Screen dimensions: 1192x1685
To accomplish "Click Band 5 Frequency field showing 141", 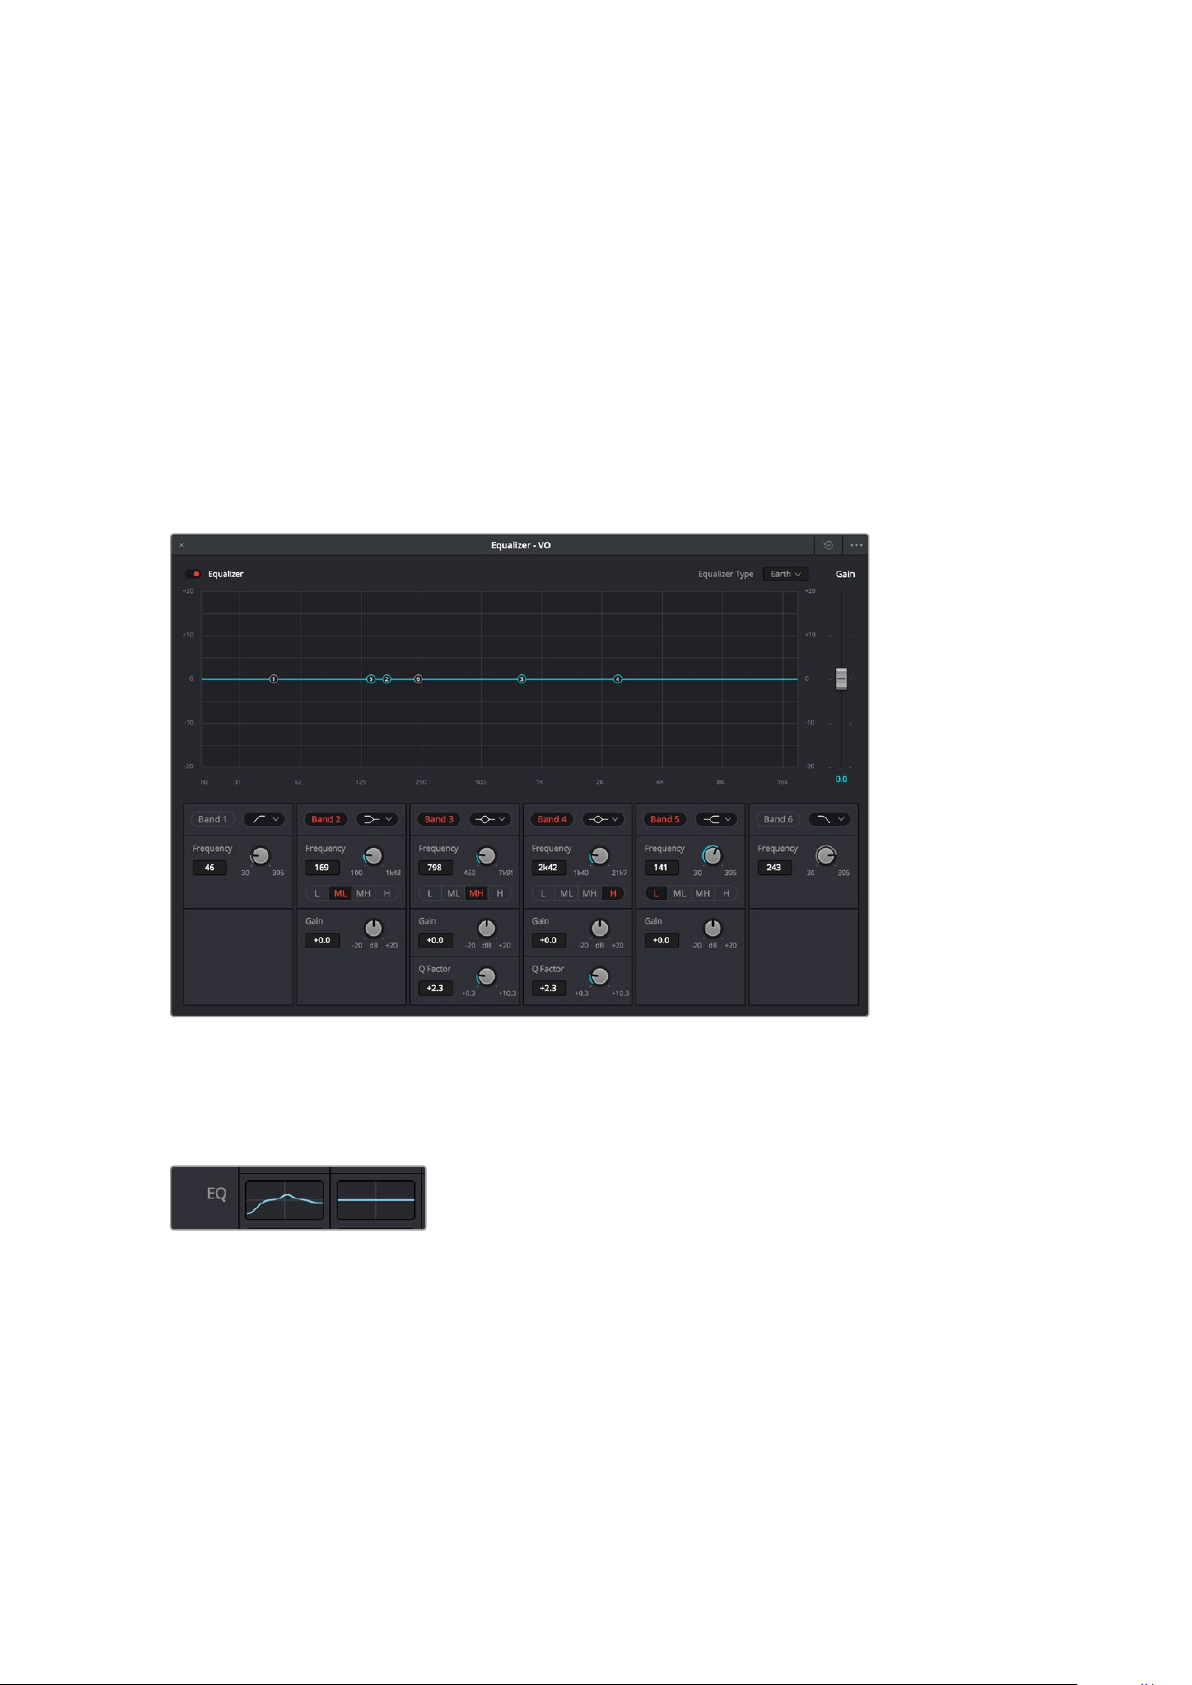I will click(661, 868).
